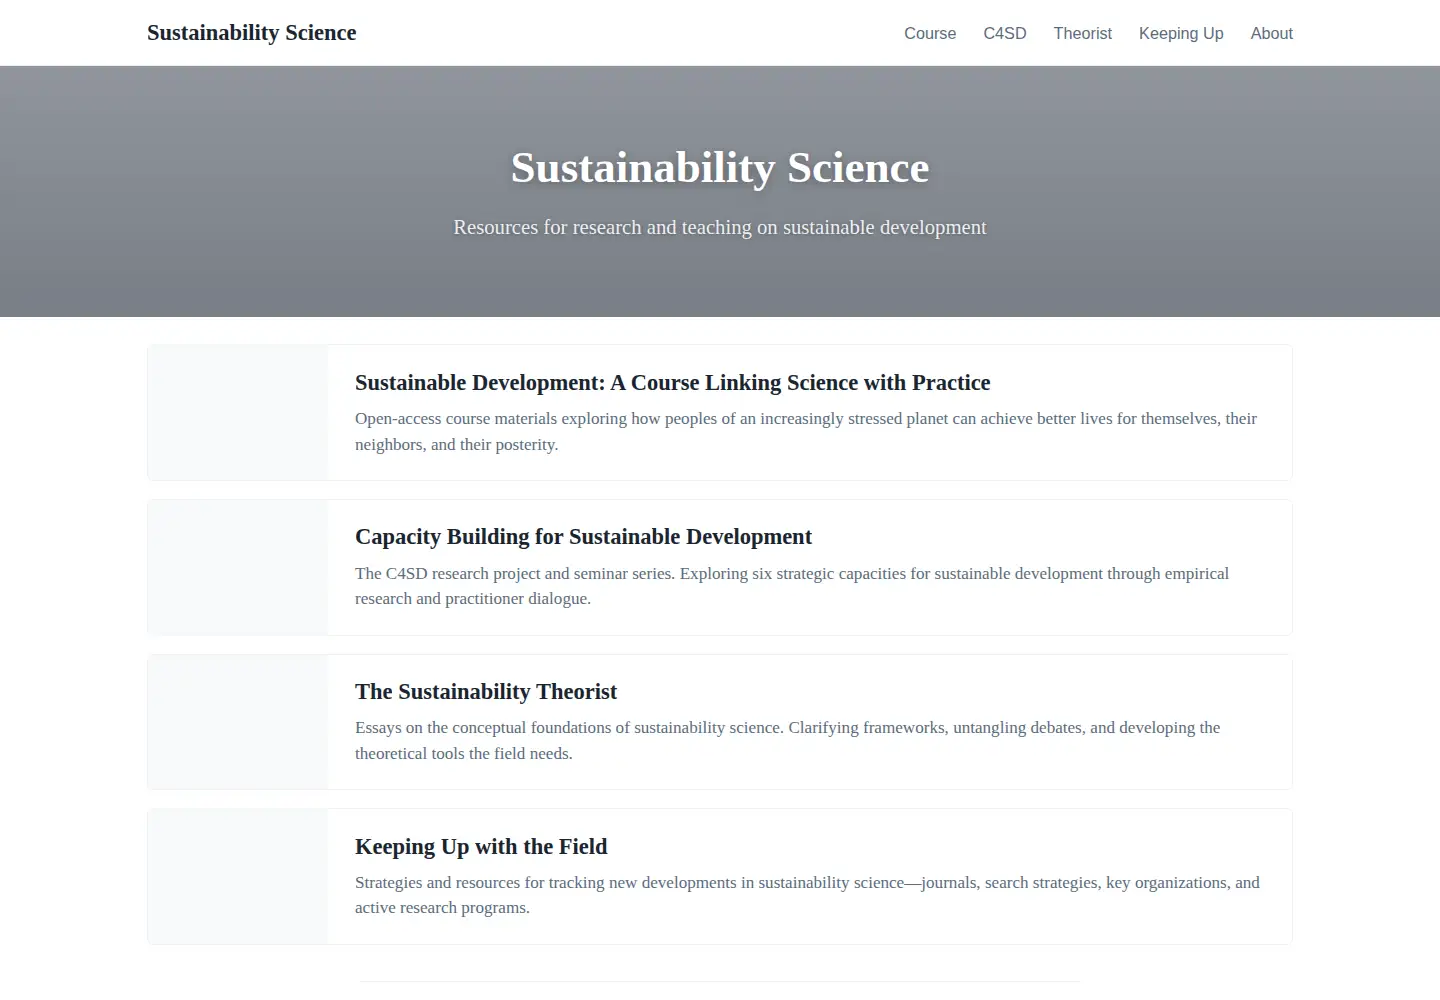Open the C4SD nav menu item
The image size is (1440, 1000).
click(x=1005, y=33)
